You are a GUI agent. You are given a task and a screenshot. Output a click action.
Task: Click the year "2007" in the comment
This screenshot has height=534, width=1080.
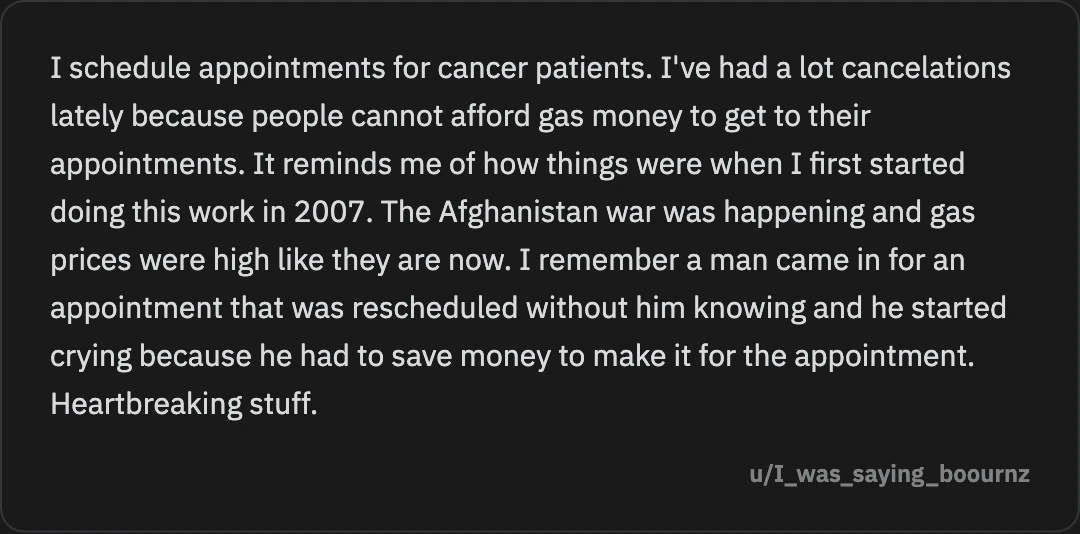point(329,212)
